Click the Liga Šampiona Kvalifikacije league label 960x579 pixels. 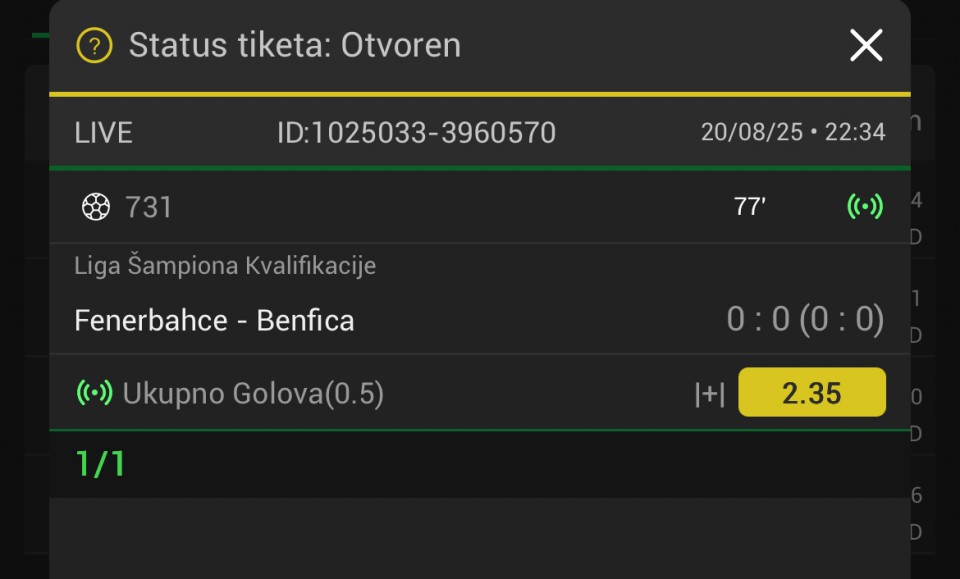tap(225, 266)
